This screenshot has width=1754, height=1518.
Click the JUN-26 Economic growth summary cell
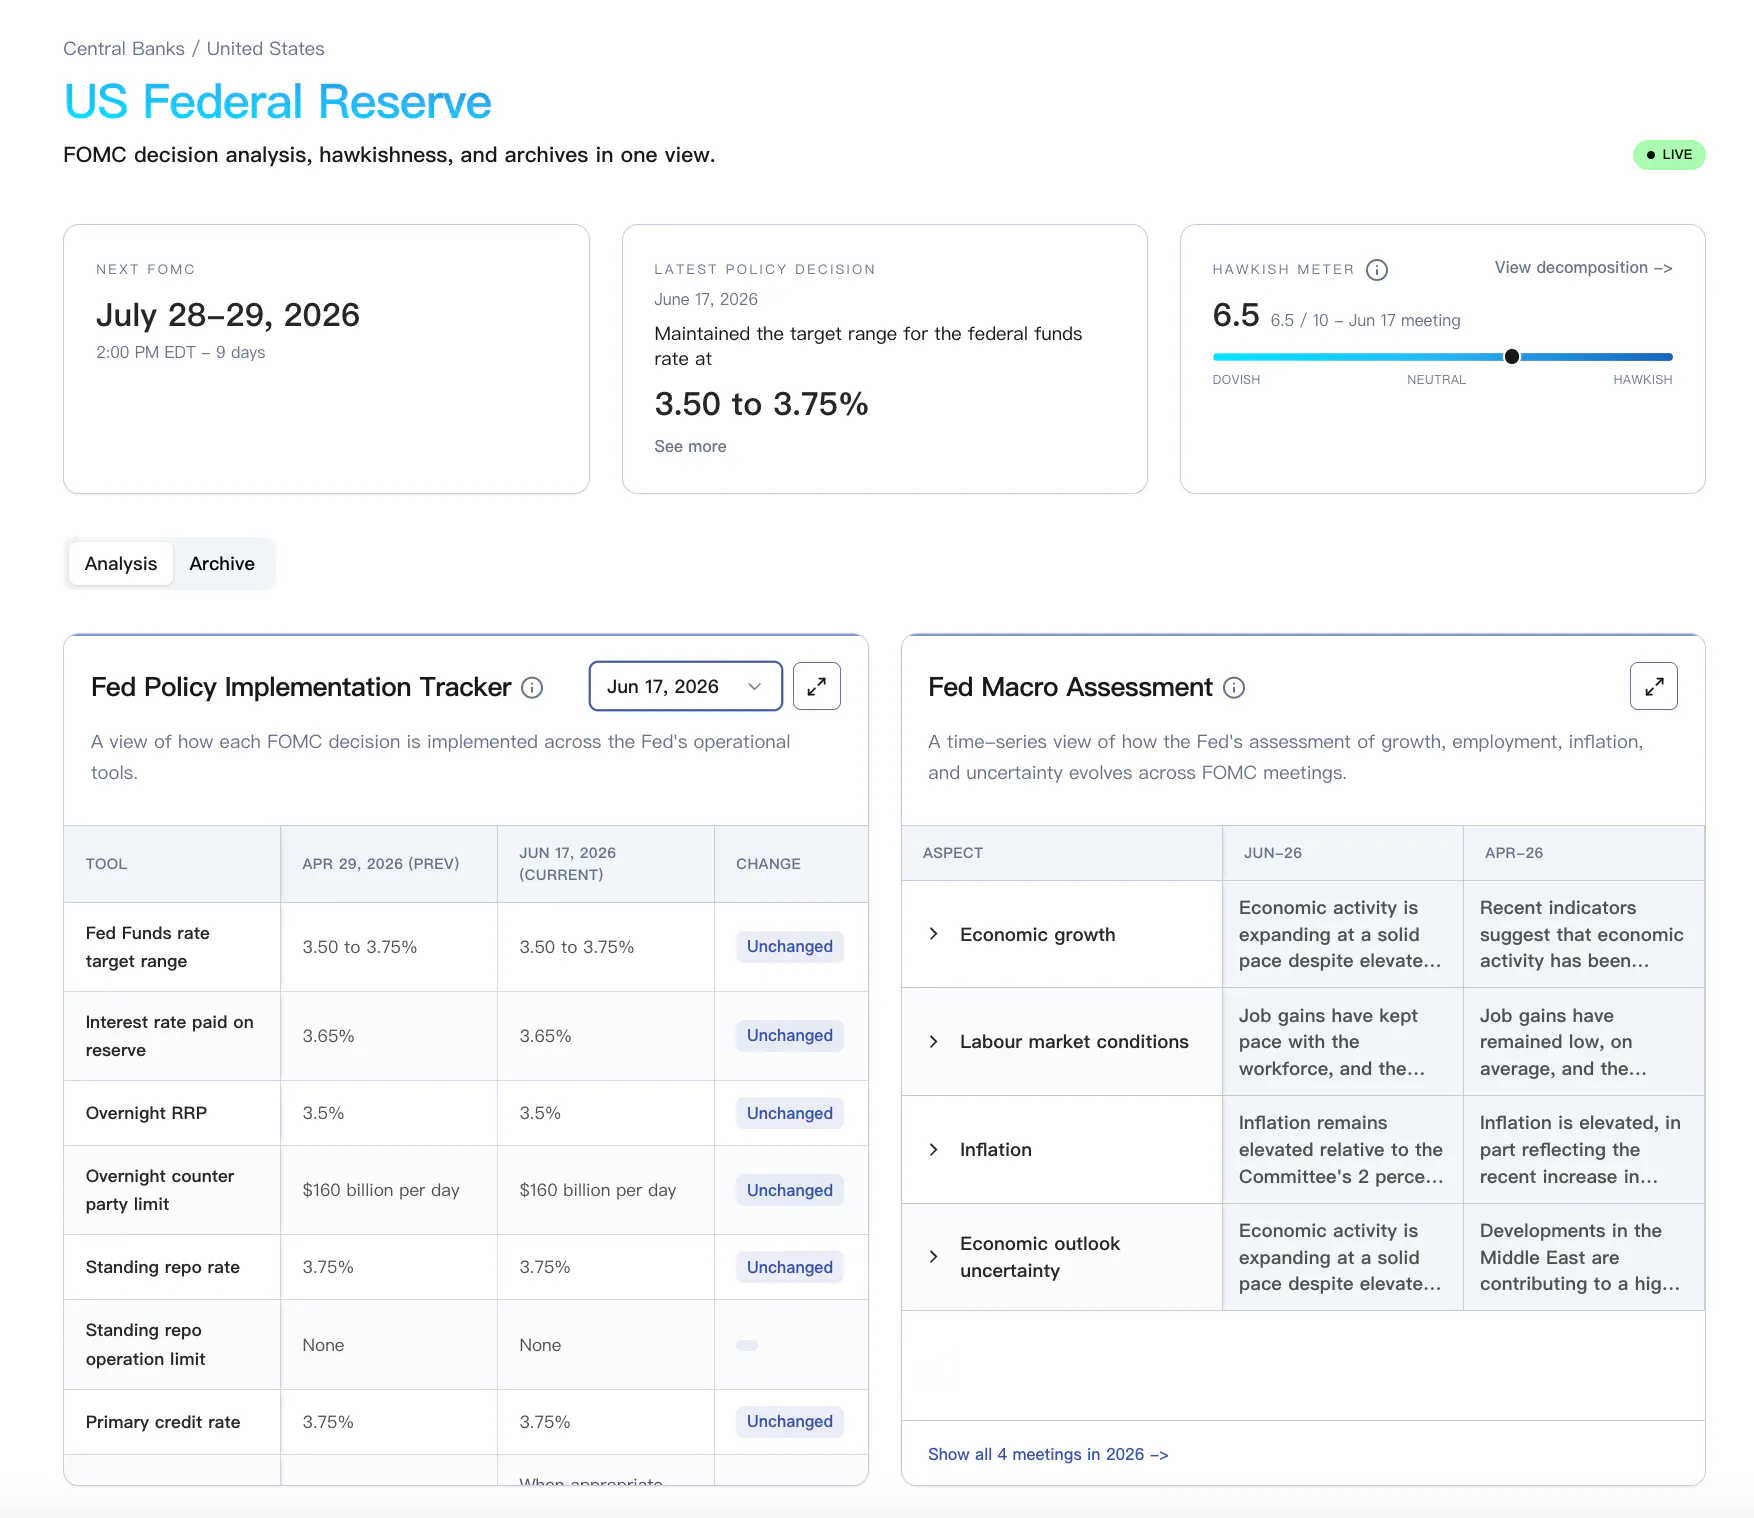point(1343,934)
